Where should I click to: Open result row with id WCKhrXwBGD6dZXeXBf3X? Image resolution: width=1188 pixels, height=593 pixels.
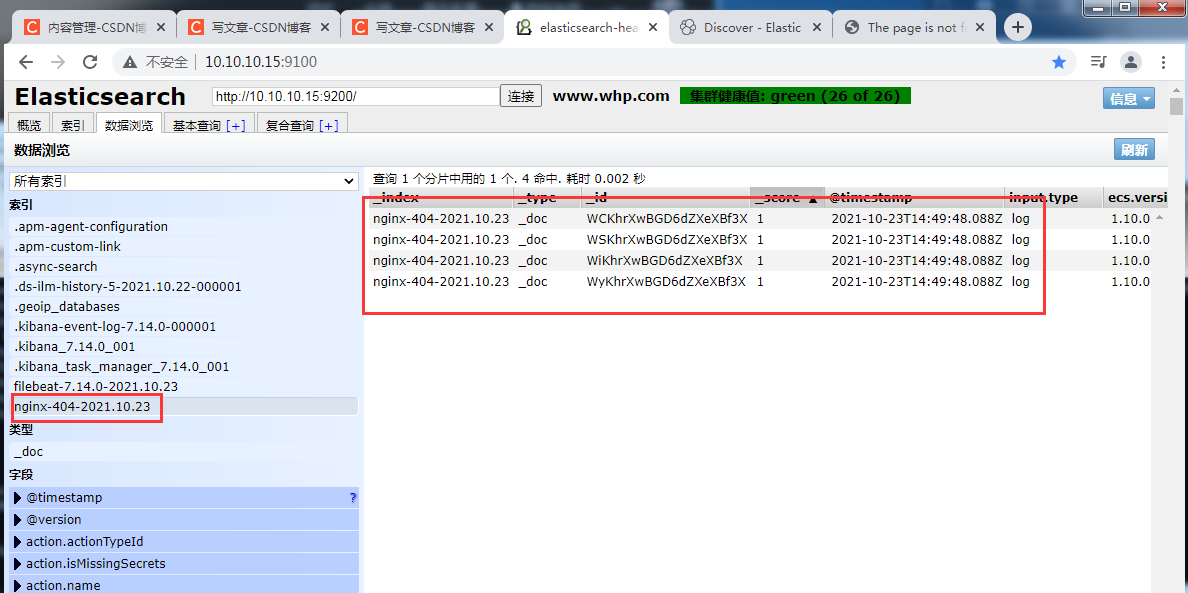(760, 219)
